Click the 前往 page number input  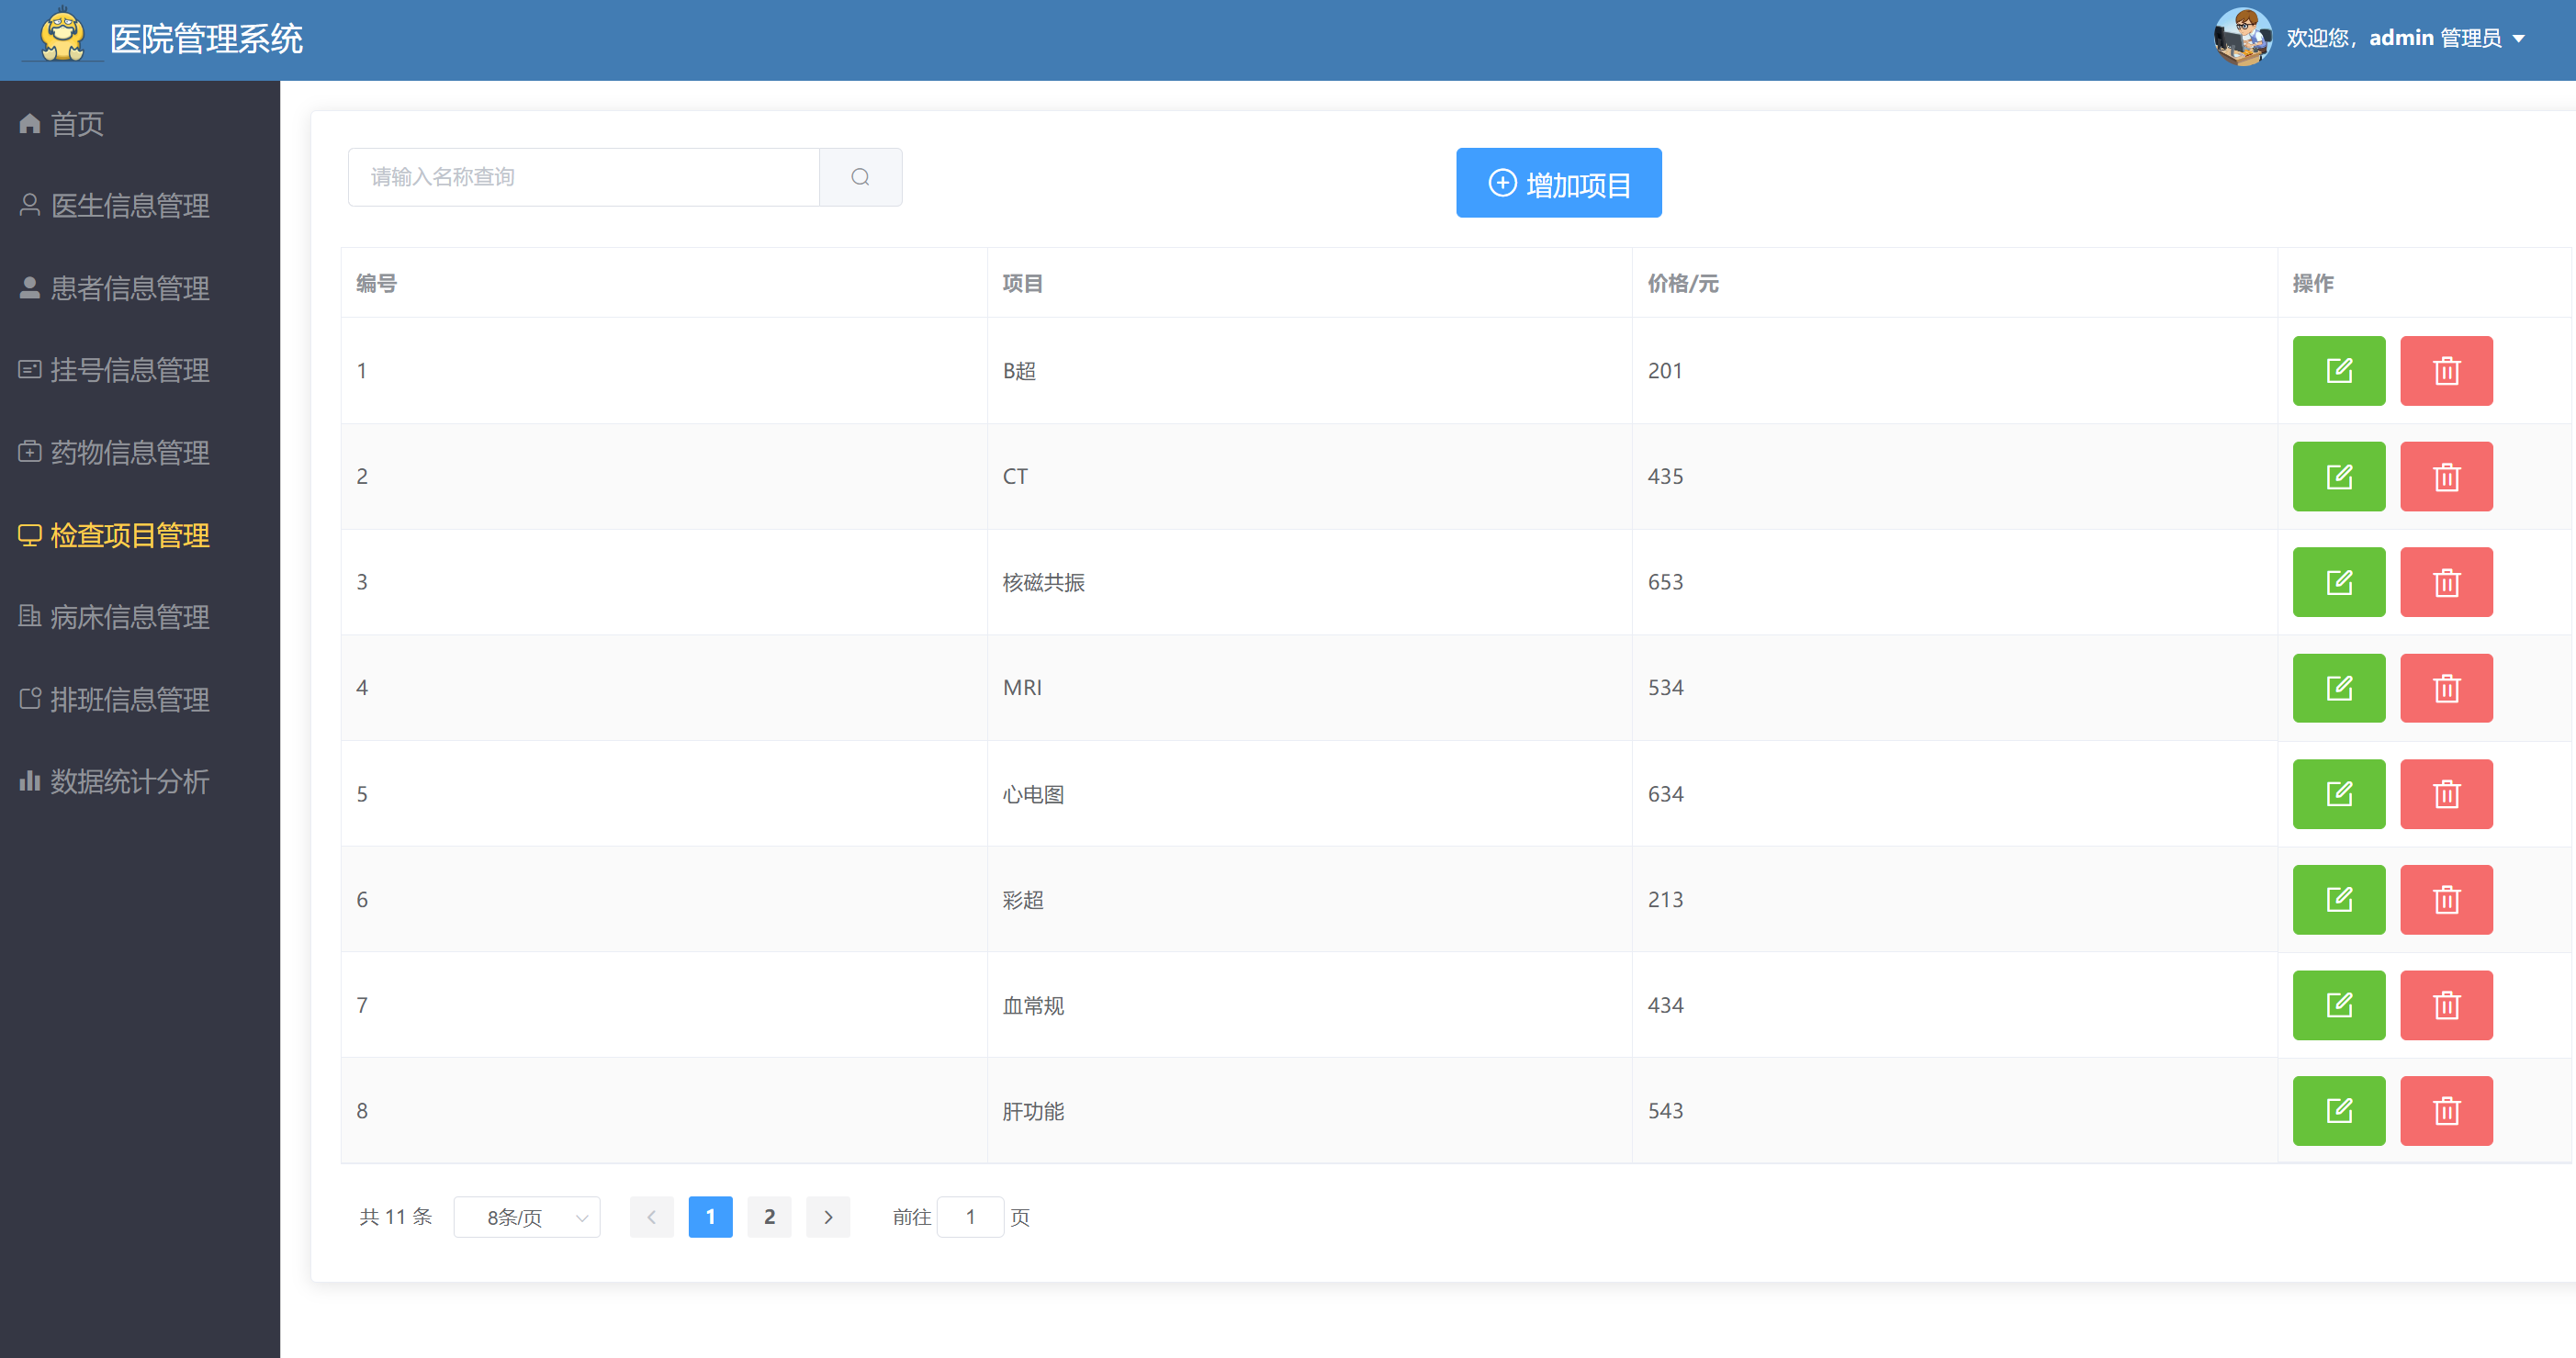(970, 1217)
